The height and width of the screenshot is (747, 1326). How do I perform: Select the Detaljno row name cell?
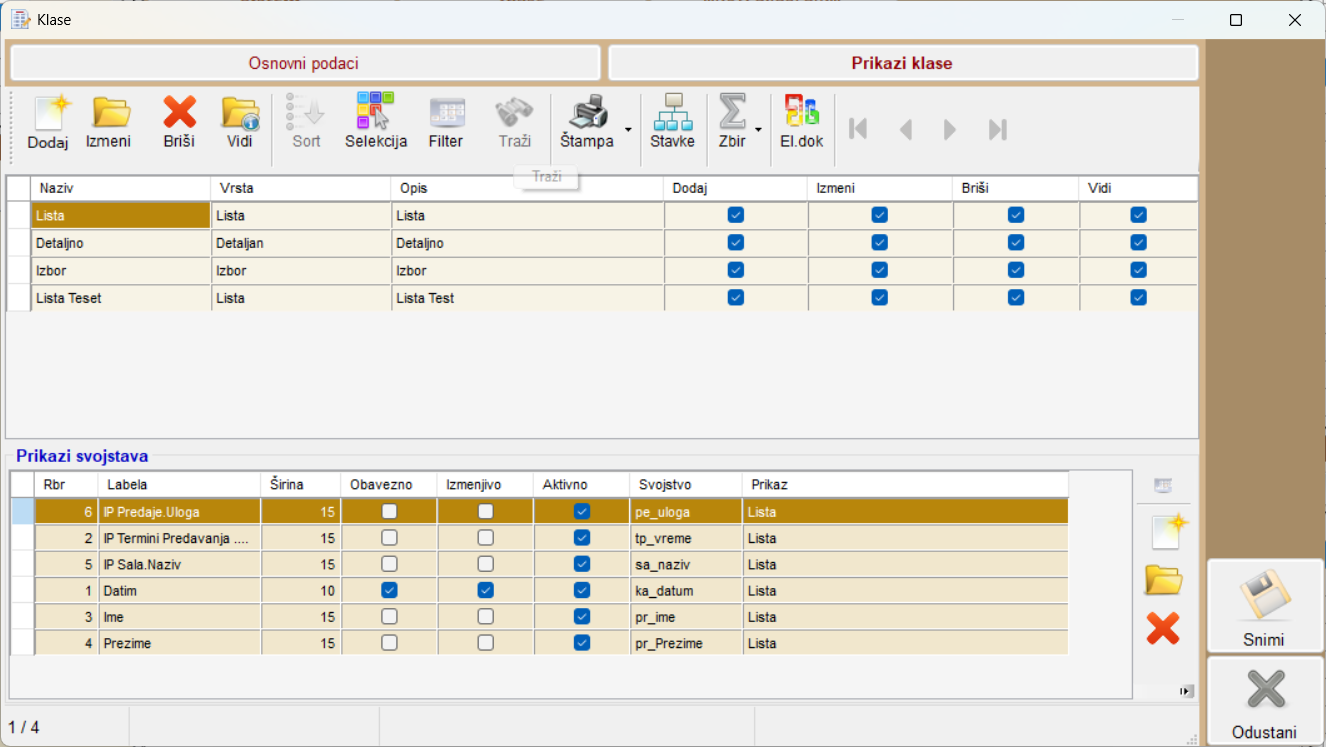click(121, 243)
